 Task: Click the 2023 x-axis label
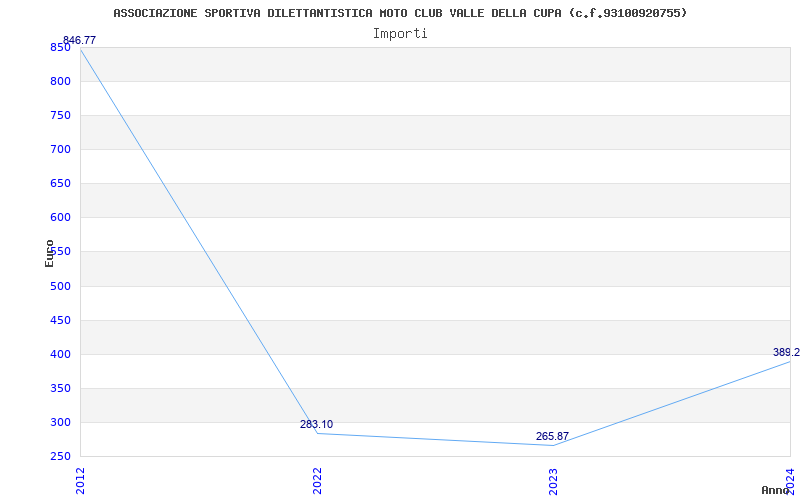553,481
